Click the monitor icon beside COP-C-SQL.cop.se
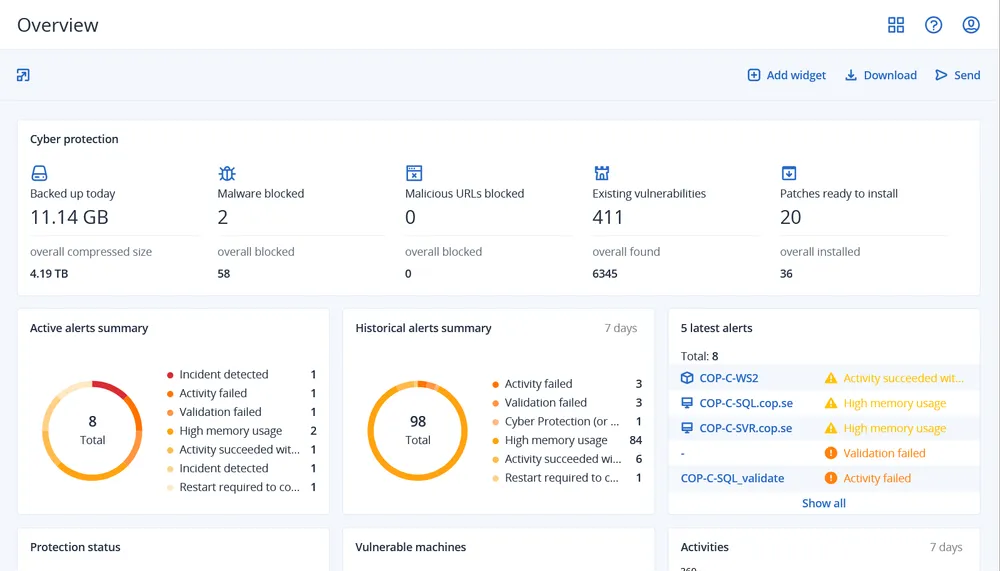Image resolution: width=1000 pixels, height=572 pixels. [x=687, y=403]
